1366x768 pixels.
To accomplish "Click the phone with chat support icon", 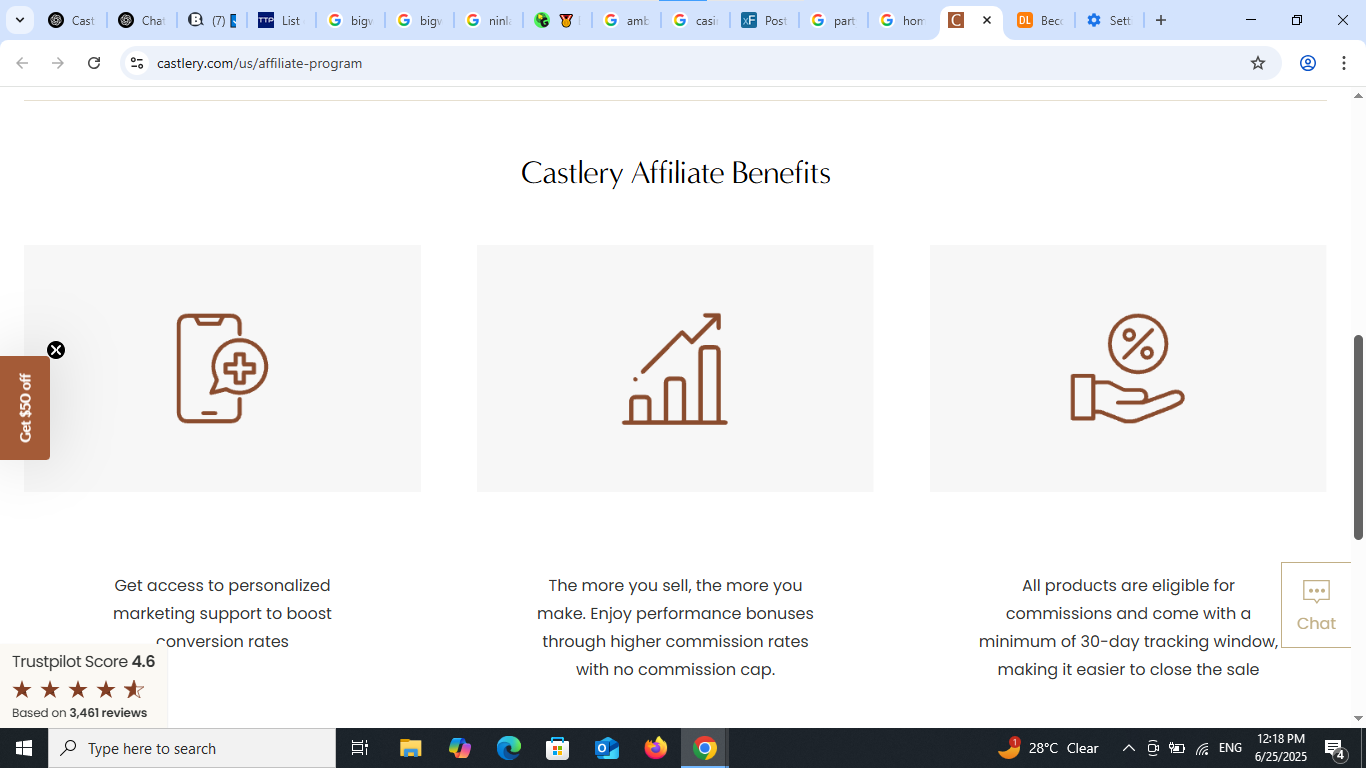I will 222,368.
